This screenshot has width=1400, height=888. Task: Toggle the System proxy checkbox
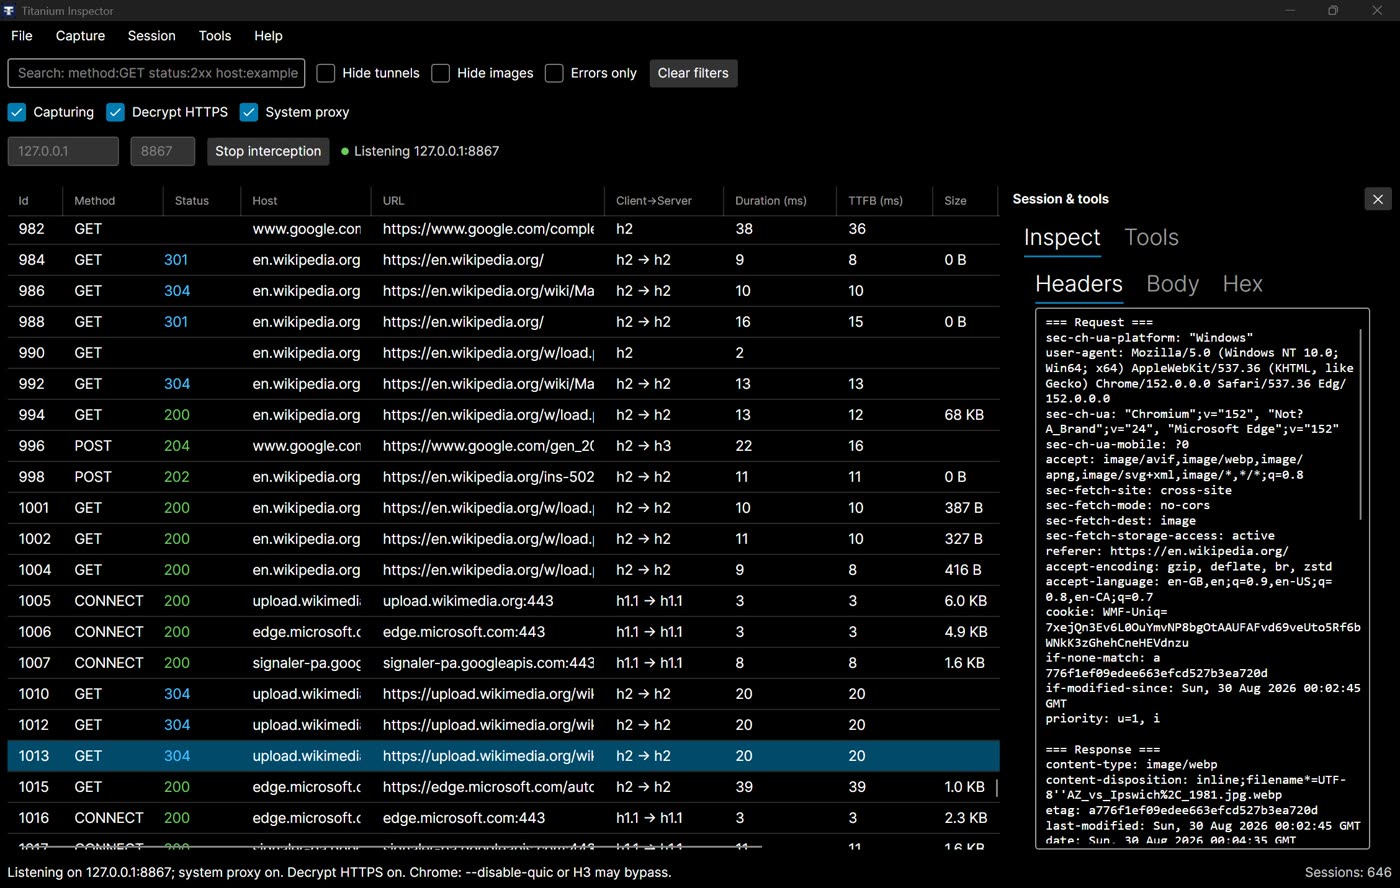coord(249,112)
